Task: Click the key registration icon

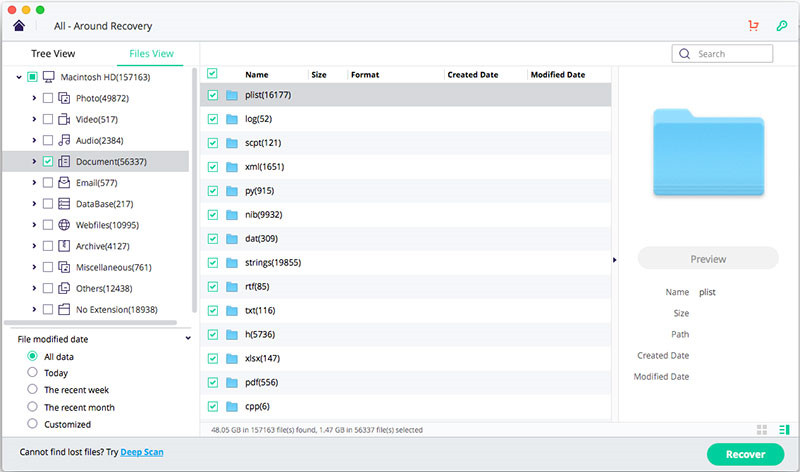Action: [781, 25]
